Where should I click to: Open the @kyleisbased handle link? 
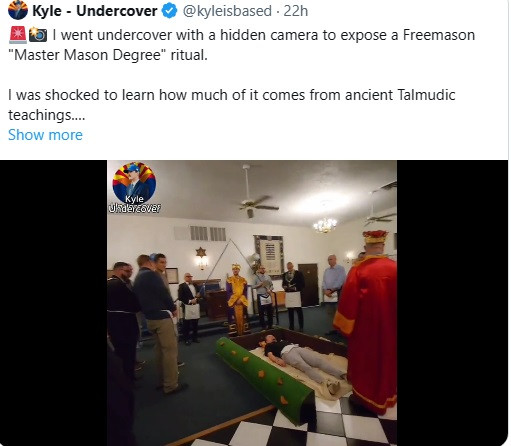[x=227, y=11]
